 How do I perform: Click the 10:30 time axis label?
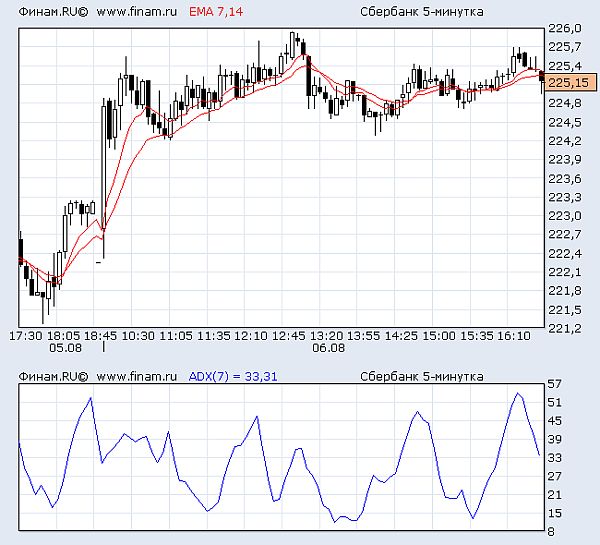click(x=138, y=336)
